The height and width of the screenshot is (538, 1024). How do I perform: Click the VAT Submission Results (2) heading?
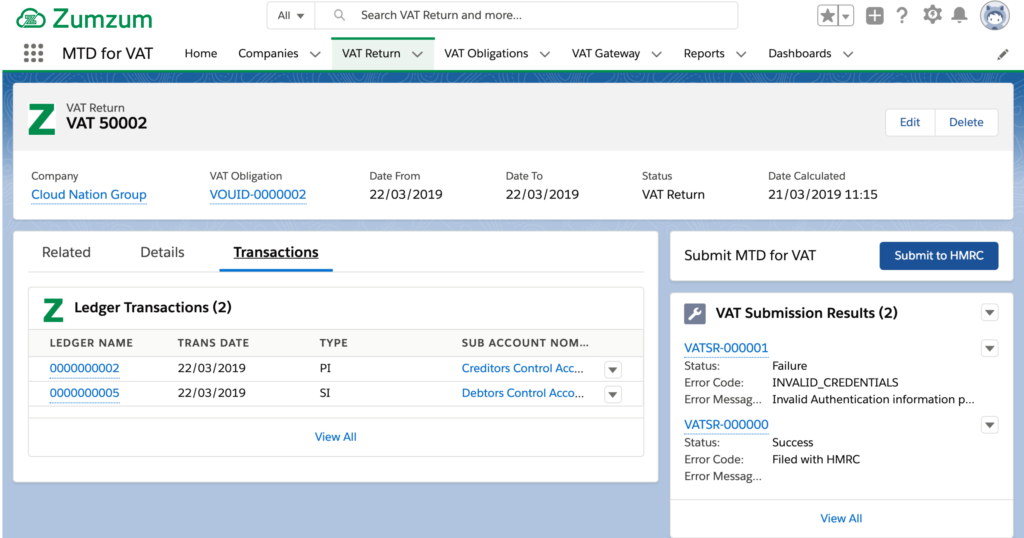tap(807, 313)
